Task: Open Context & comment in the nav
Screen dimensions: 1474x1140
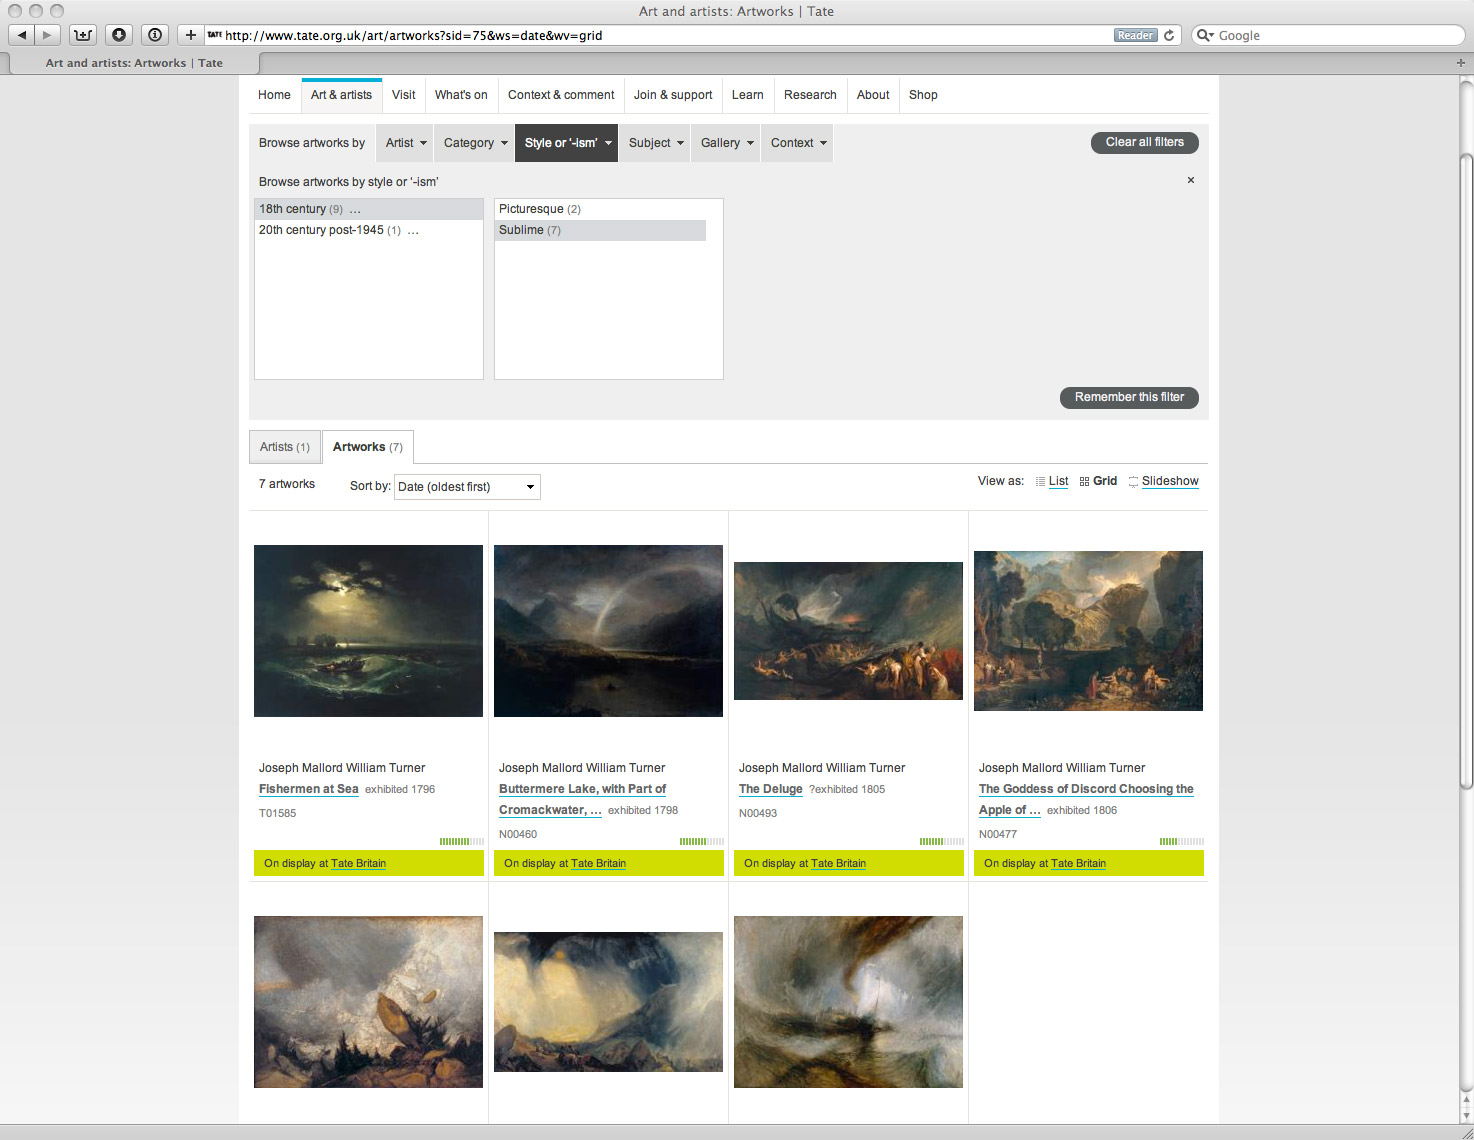Action: coord(561,95)
